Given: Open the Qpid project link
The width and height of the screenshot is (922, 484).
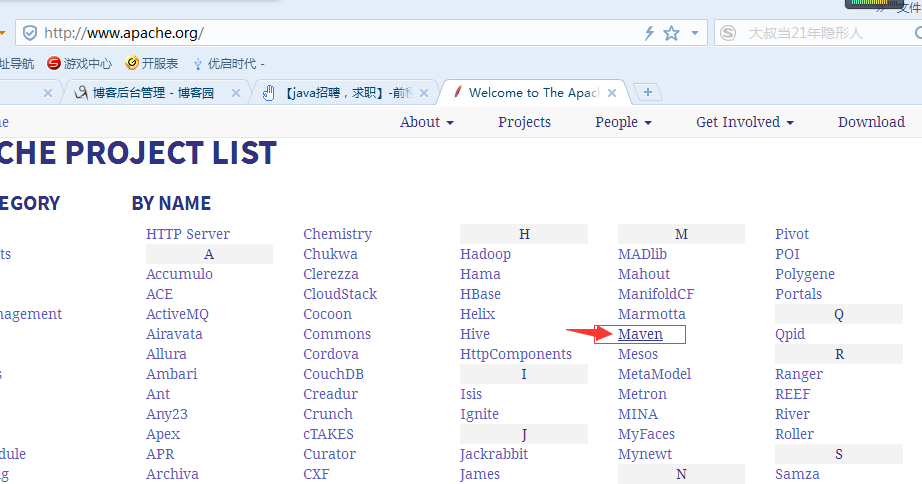Looking at the screenshot, I should point(790,334).
